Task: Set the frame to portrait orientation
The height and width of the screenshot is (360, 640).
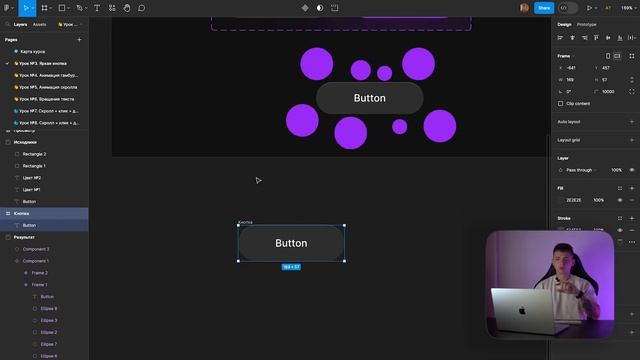Action: tap(608, 56)
